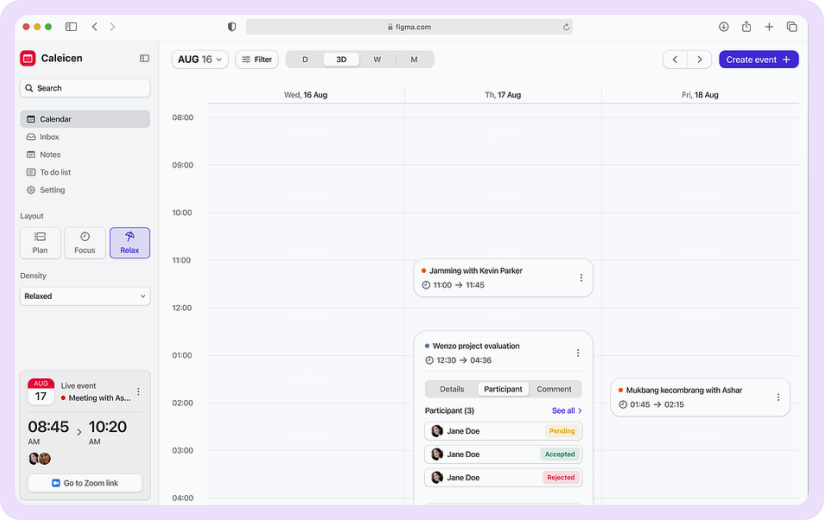Image resolution: width=824 pixels, height=520 pixels.
Task: Select the Plan layout option
Action: [40, 243]
